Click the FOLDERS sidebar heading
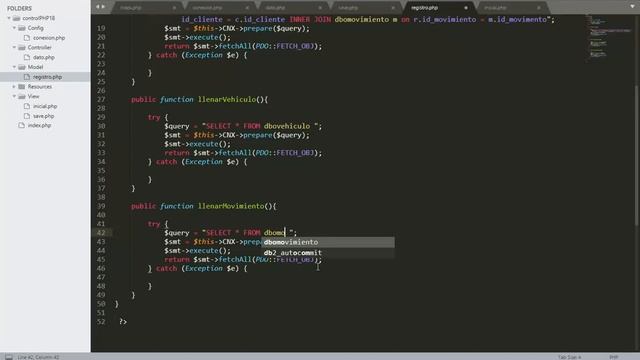640x360 pixels. 19,9
